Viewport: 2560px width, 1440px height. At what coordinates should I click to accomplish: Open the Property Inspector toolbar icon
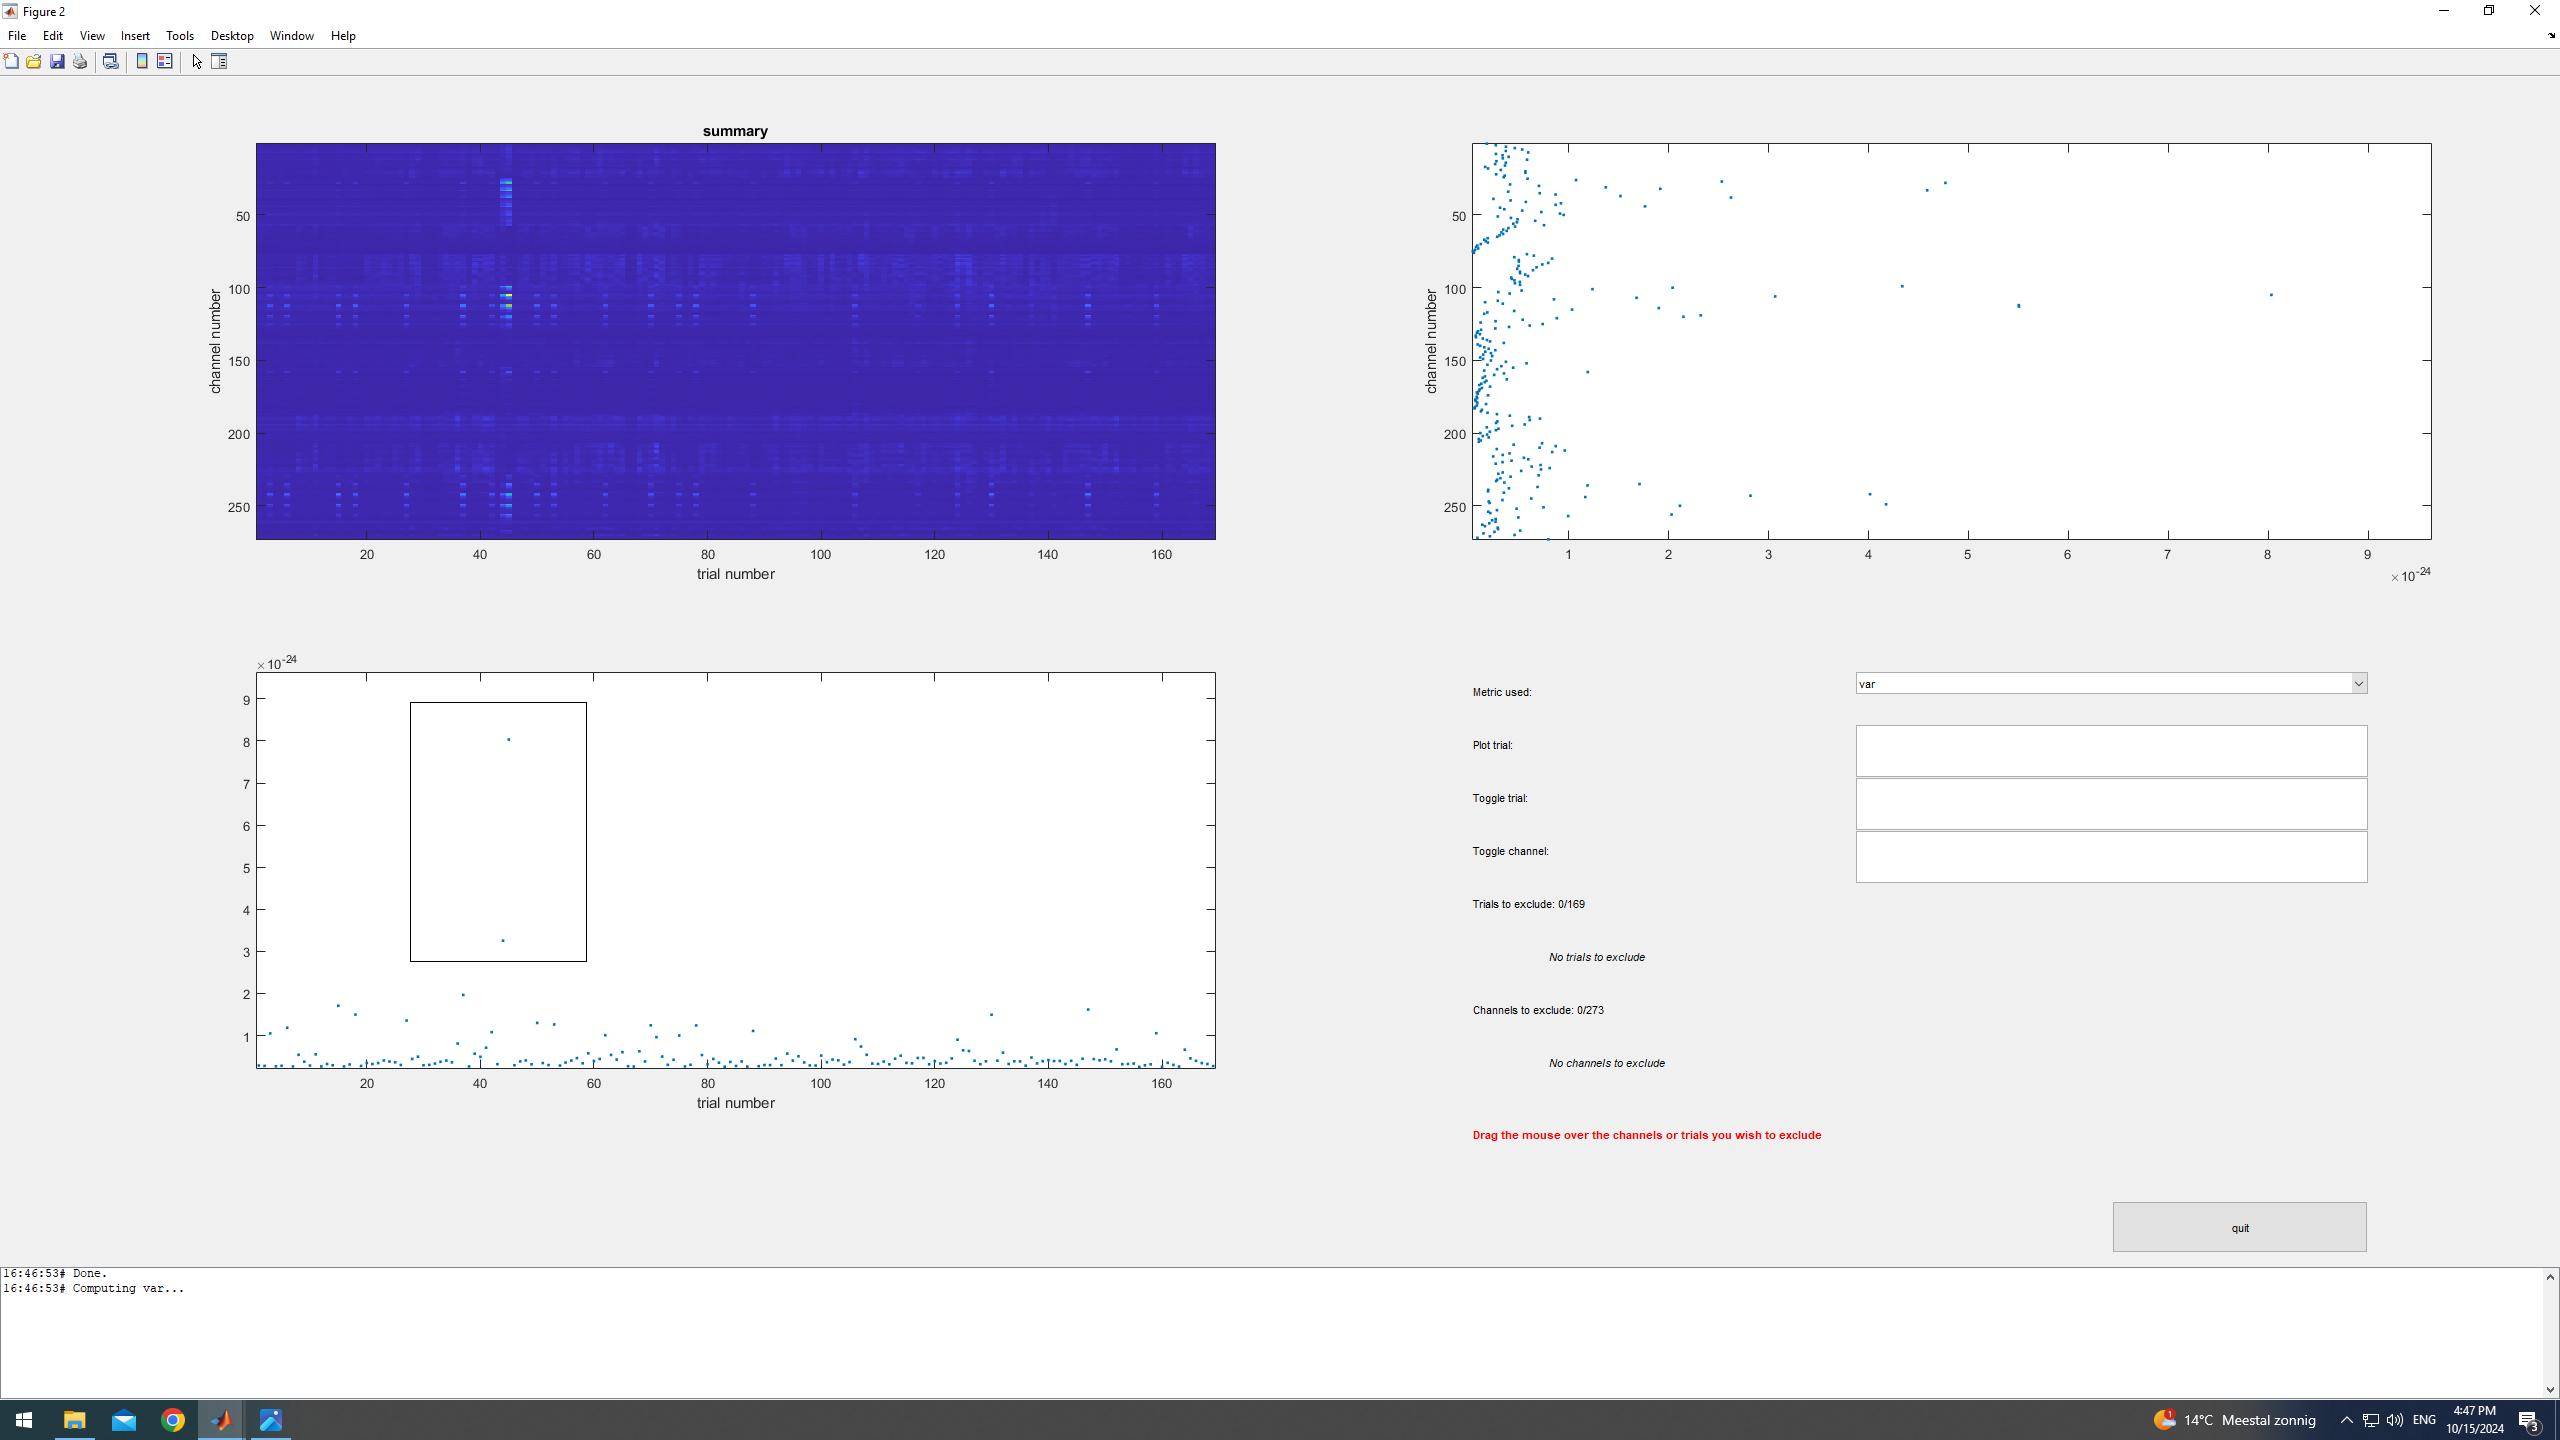pyautogui.click(x=220, y=62)
